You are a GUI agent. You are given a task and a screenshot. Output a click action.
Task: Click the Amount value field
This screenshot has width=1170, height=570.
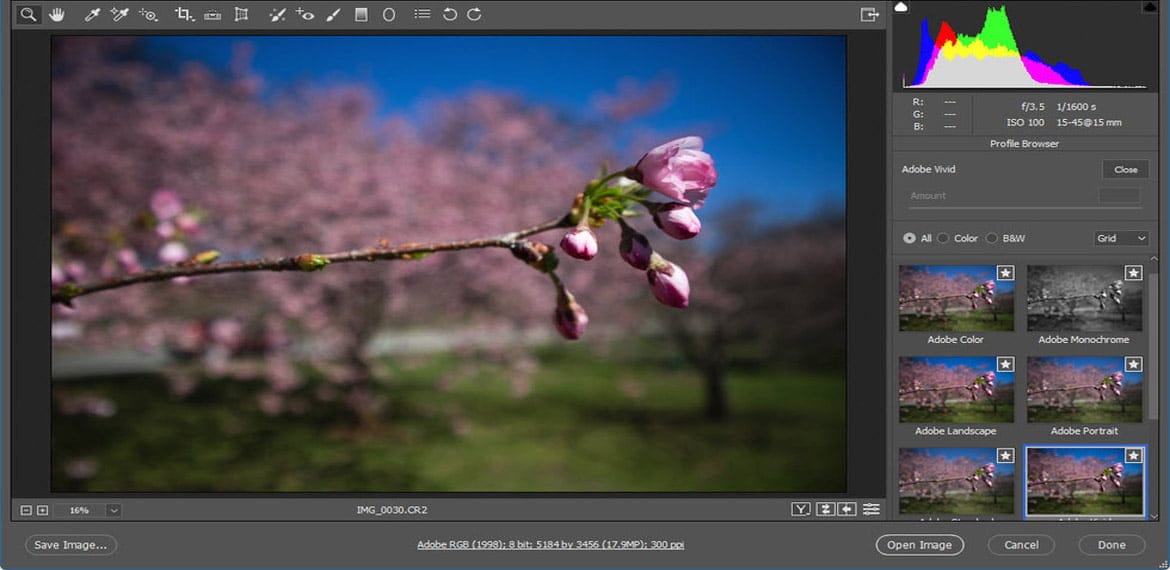pyautogui.click(x=1119, y=195)
